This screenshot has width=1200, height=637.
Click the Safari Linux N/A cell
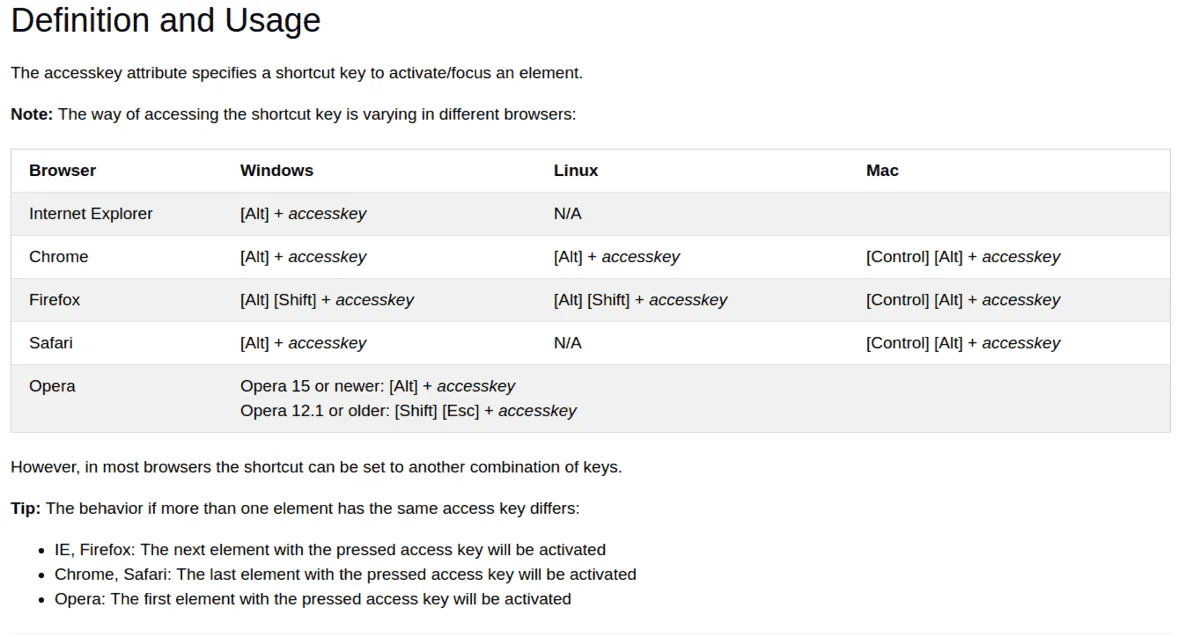pyautogui.click(x=568, y=342)
